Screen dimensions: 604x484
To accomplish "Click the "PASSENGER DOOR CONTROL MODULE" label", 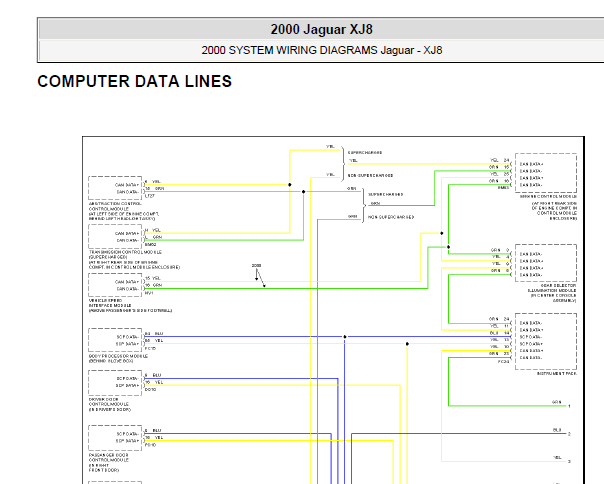I will (109, 457).
